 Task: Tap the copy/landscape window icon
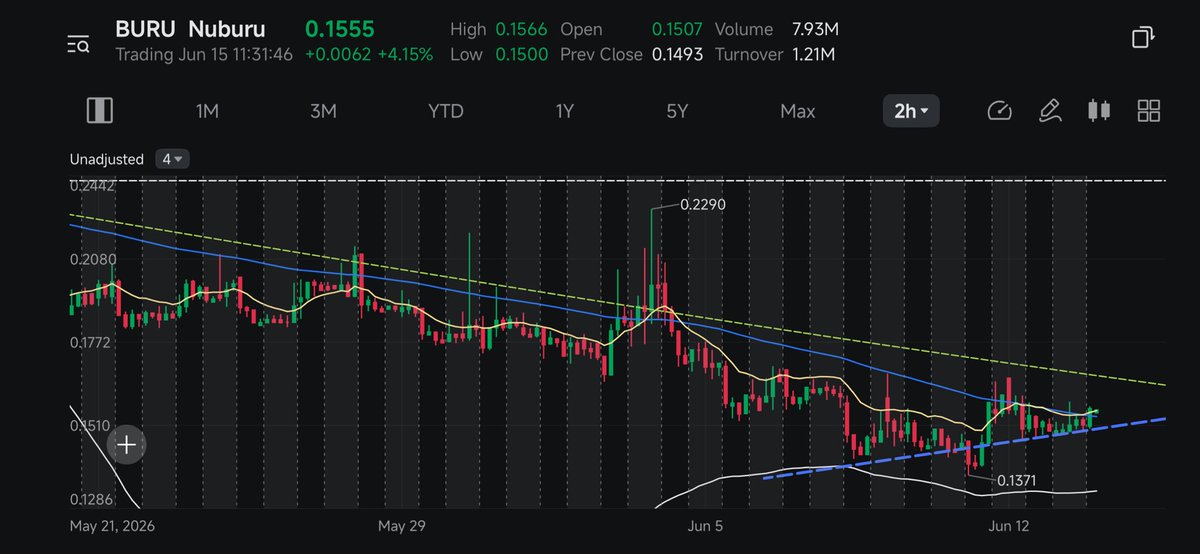point(1143,38)
